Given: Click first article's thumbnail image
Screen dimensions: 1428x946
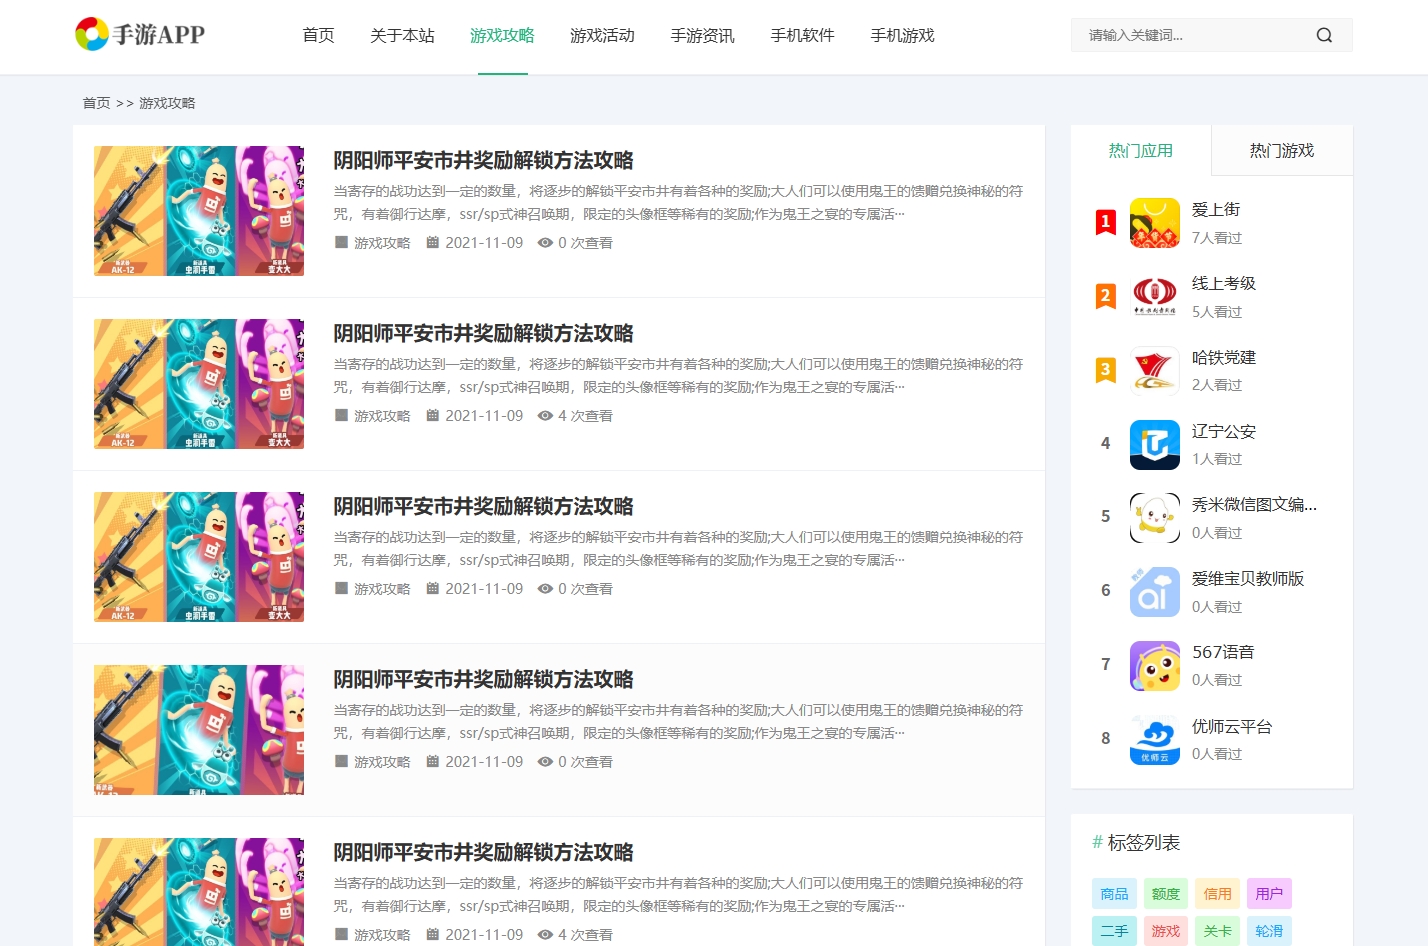Looking at the screenshot, I should (x=199, y=211).
